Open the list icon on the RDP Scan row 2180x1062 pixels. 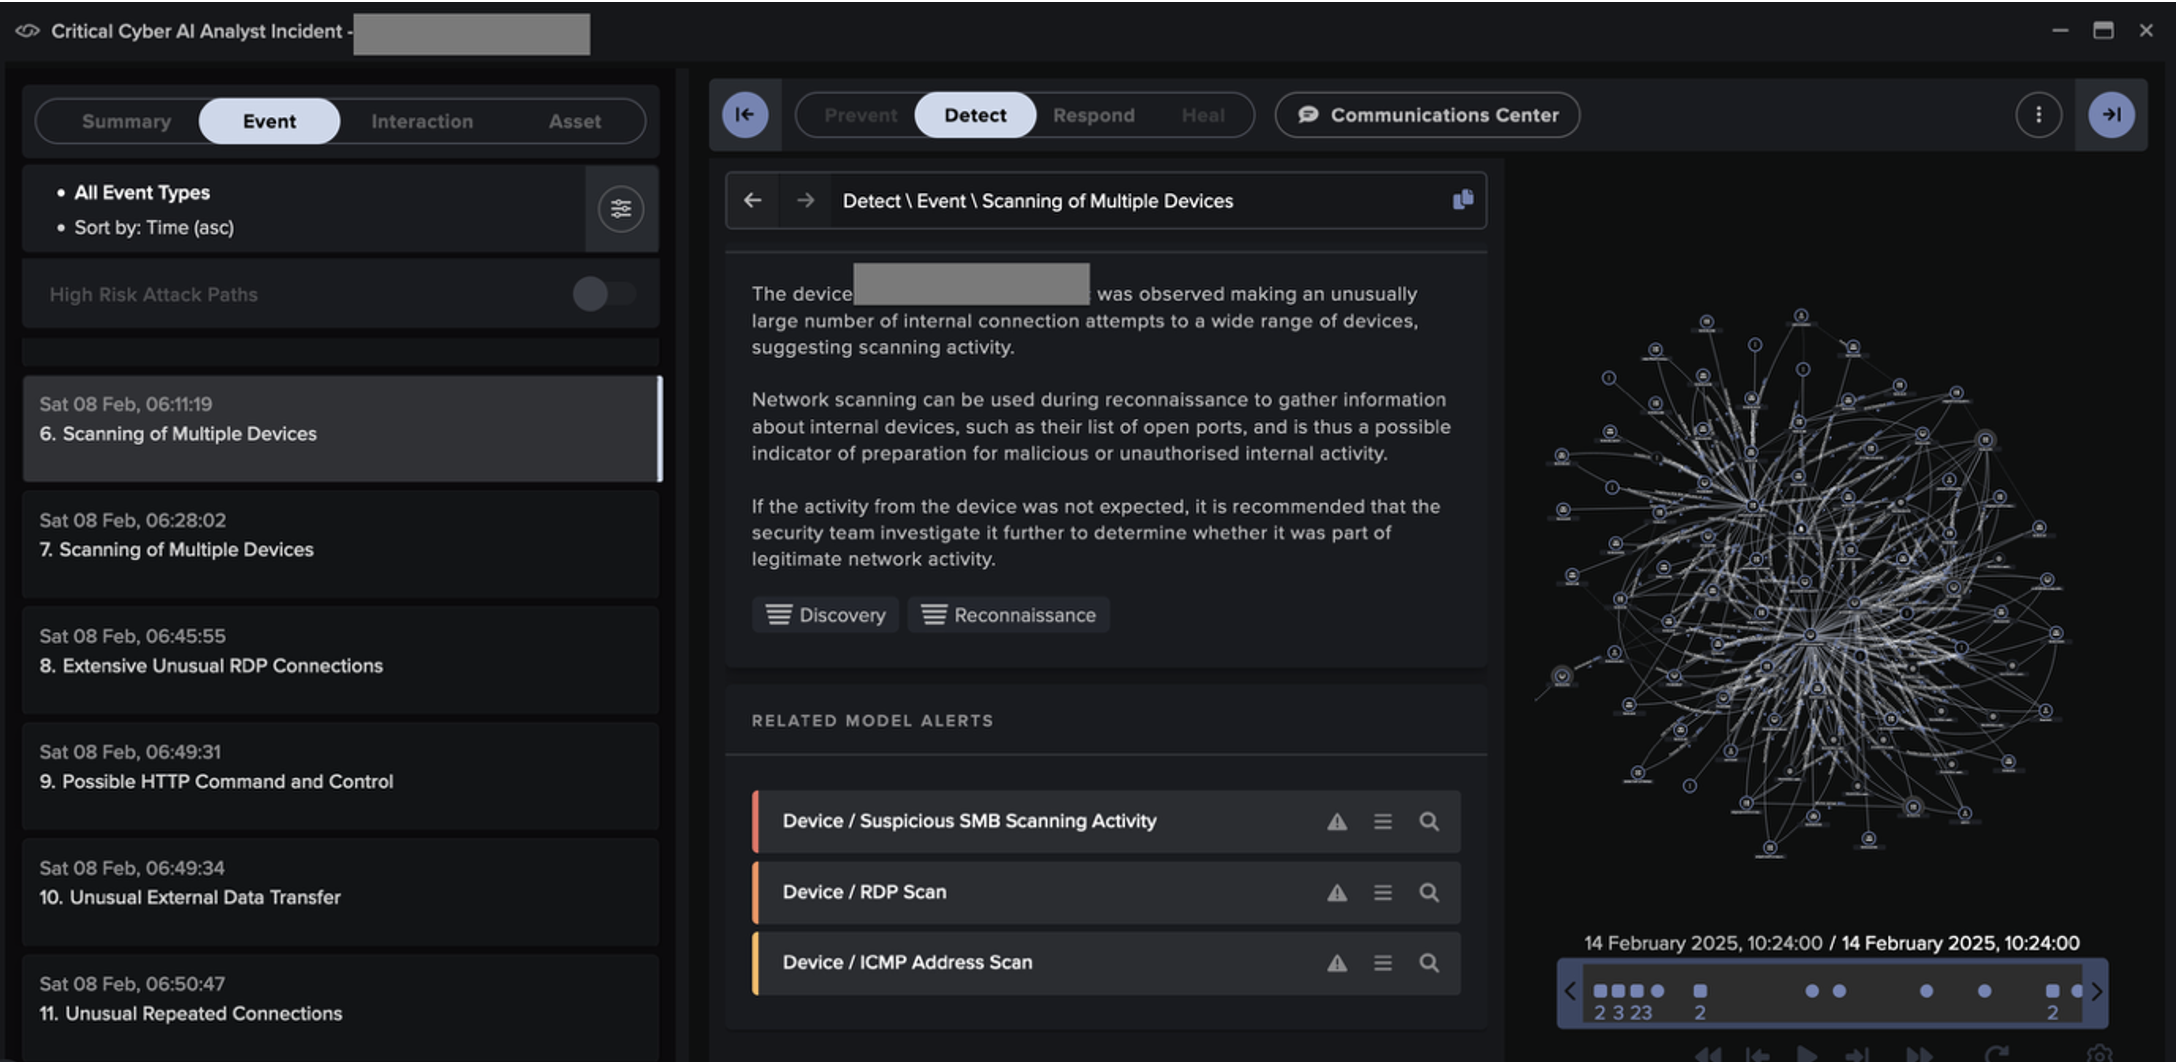point(1383,893)
